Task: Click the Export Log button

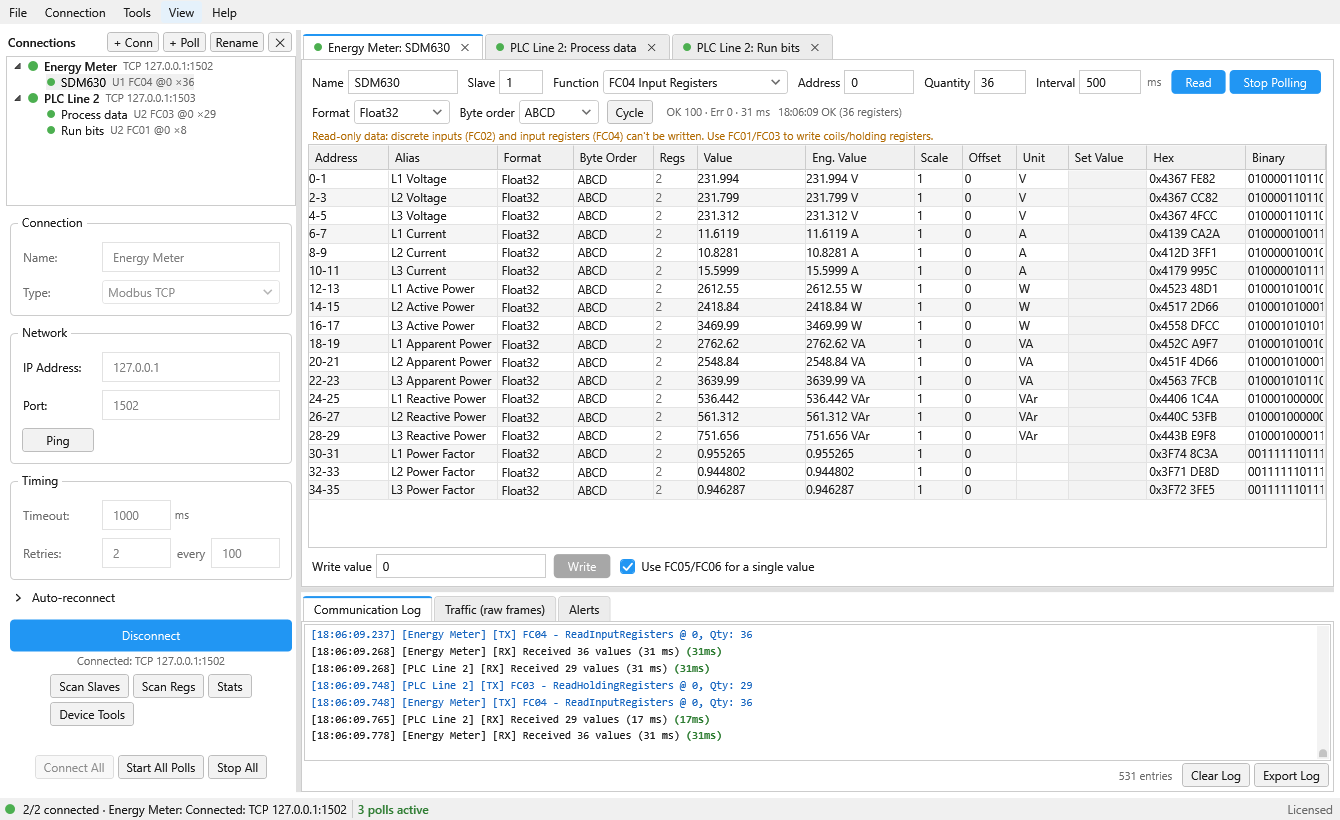Action: 1291,775
